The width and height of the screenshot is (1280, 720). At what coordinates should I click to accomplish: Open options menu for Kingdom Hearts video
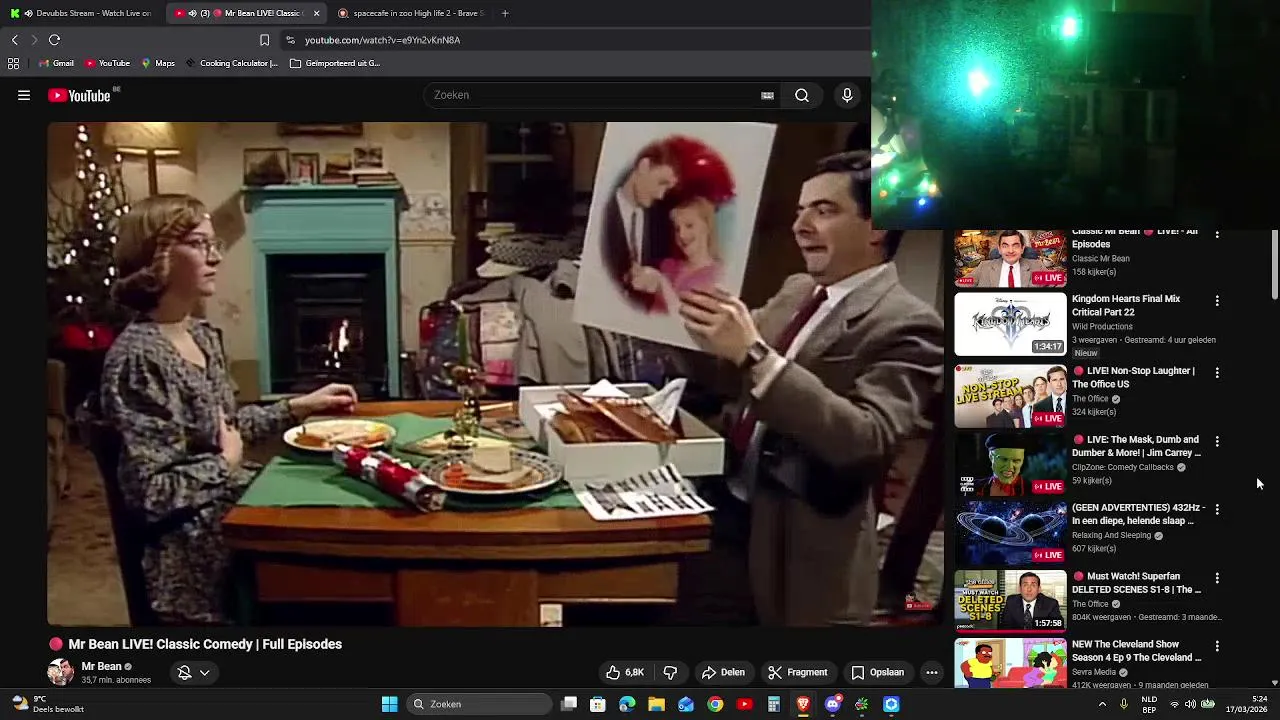(1217, 300)
